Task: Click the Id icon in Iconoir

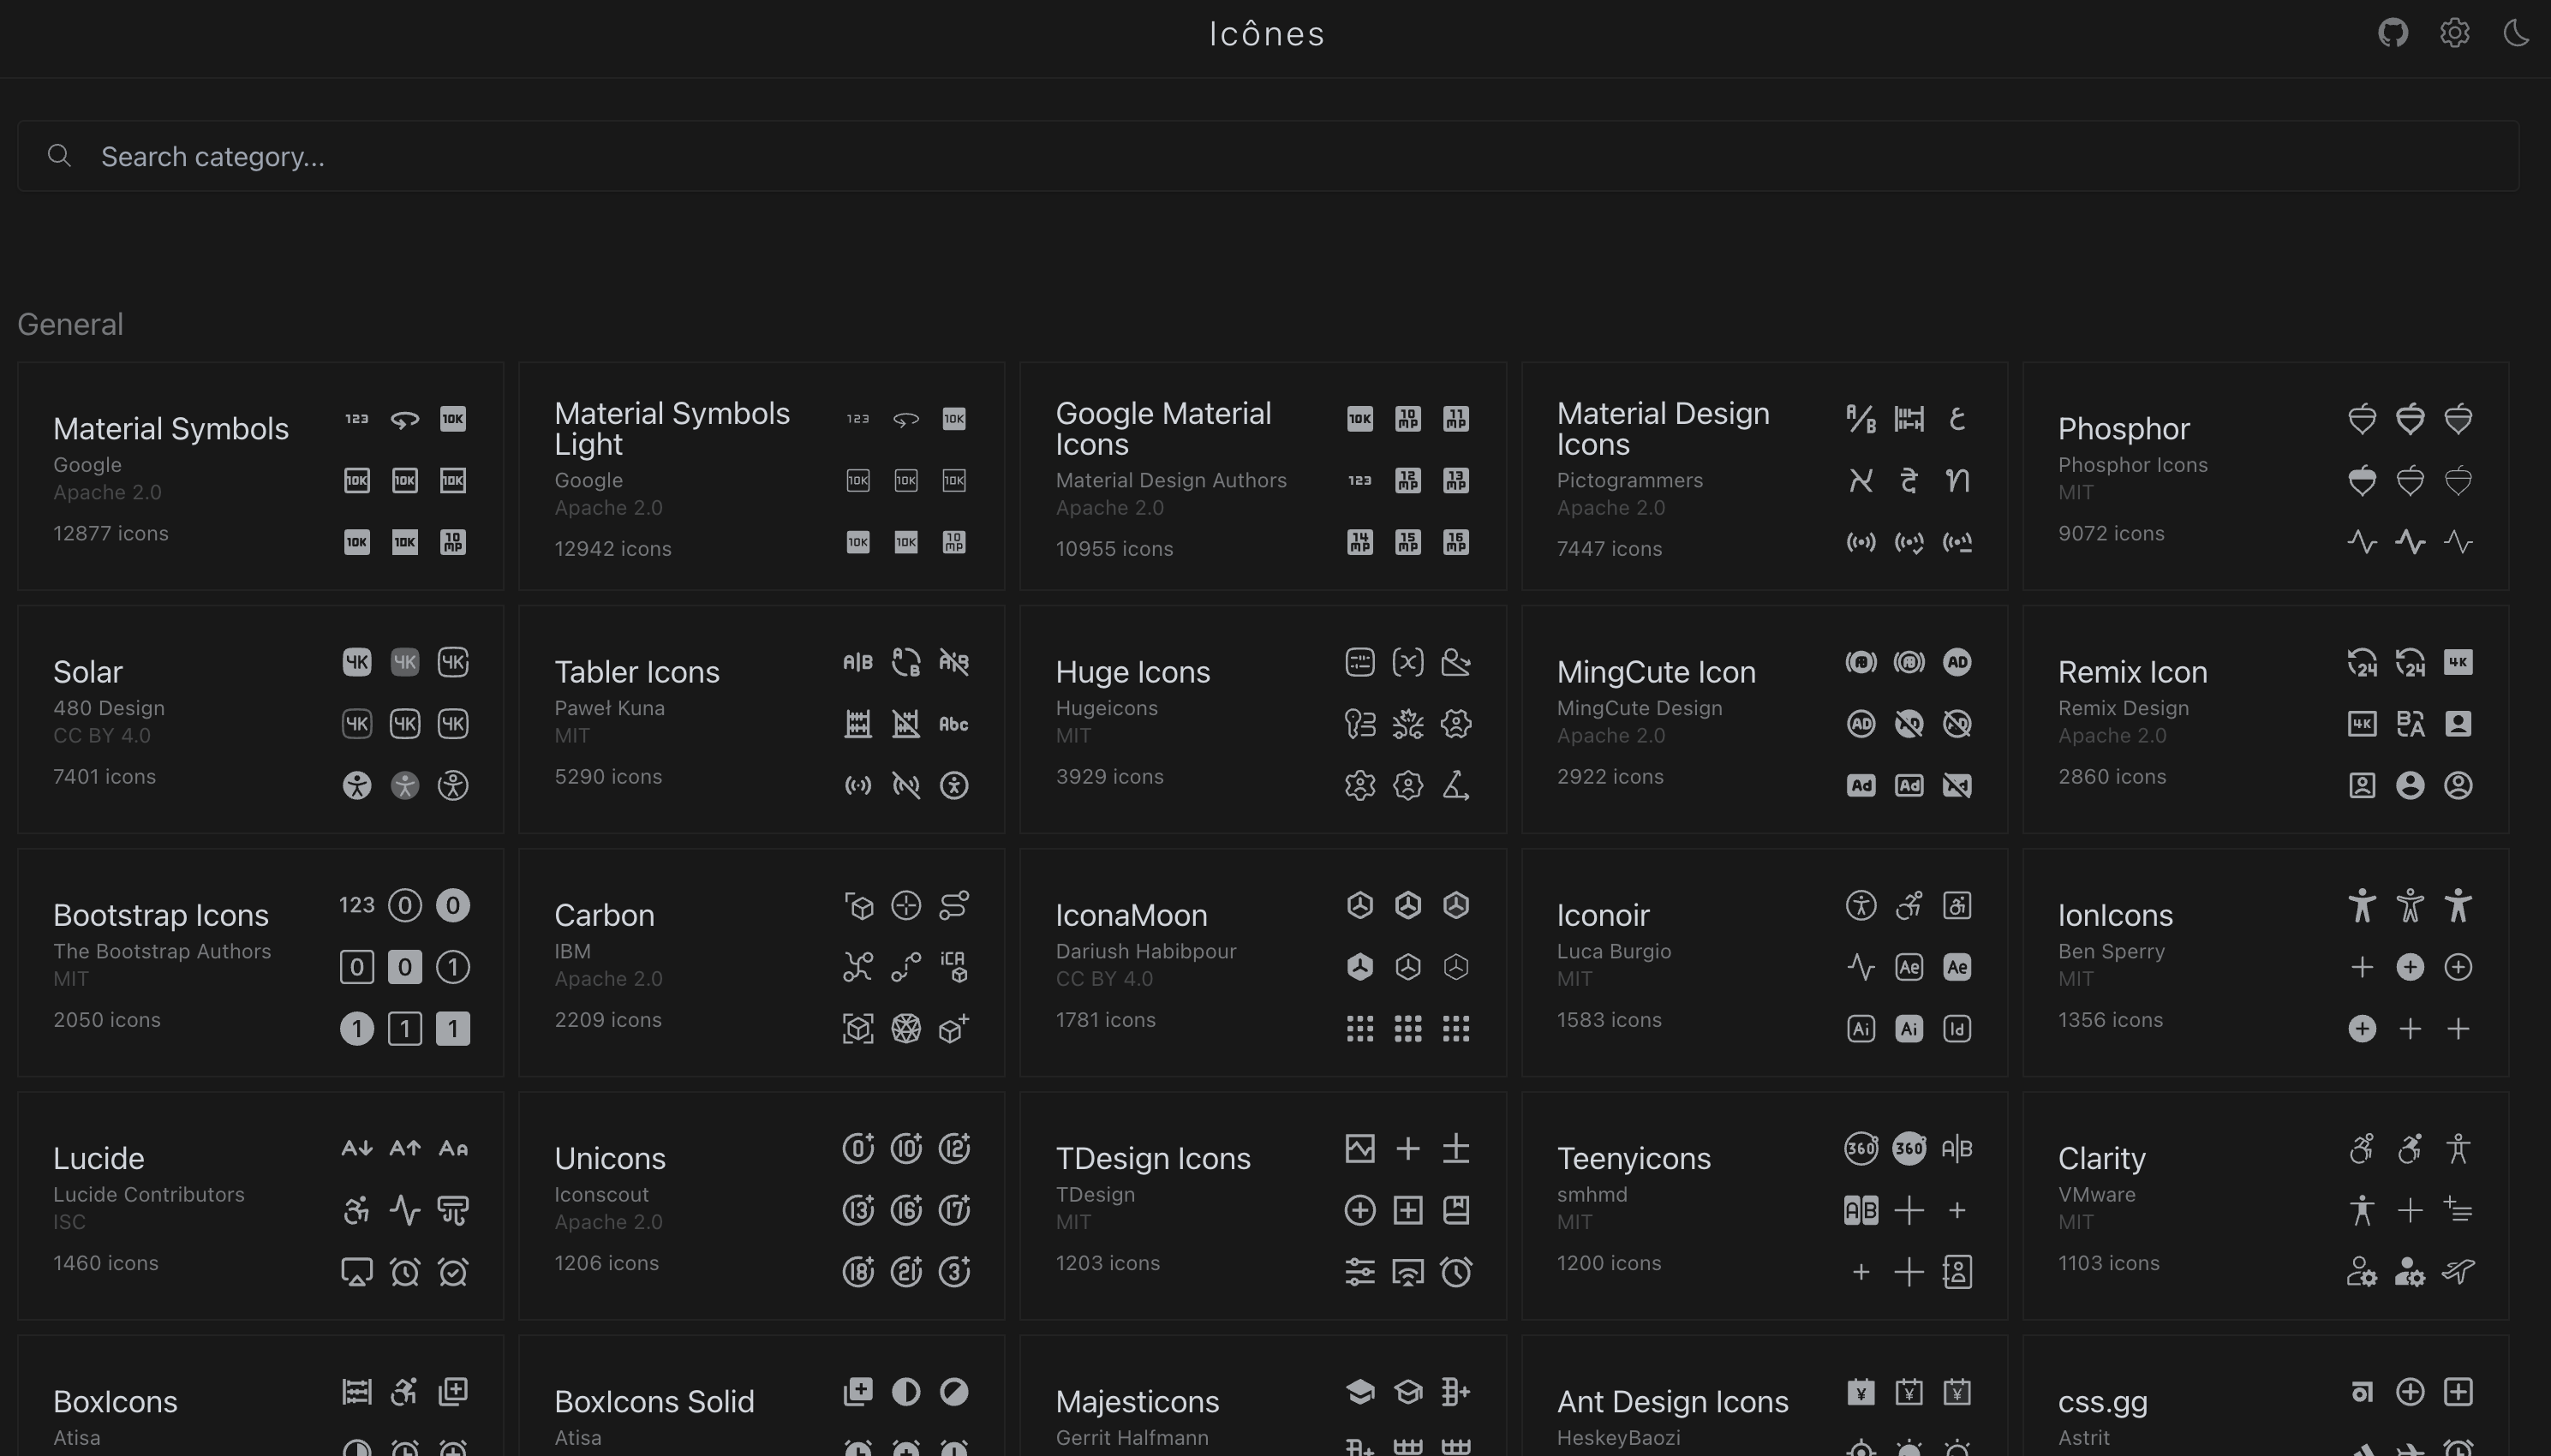Action: pyautogui.click(x=1957, y=1028)
